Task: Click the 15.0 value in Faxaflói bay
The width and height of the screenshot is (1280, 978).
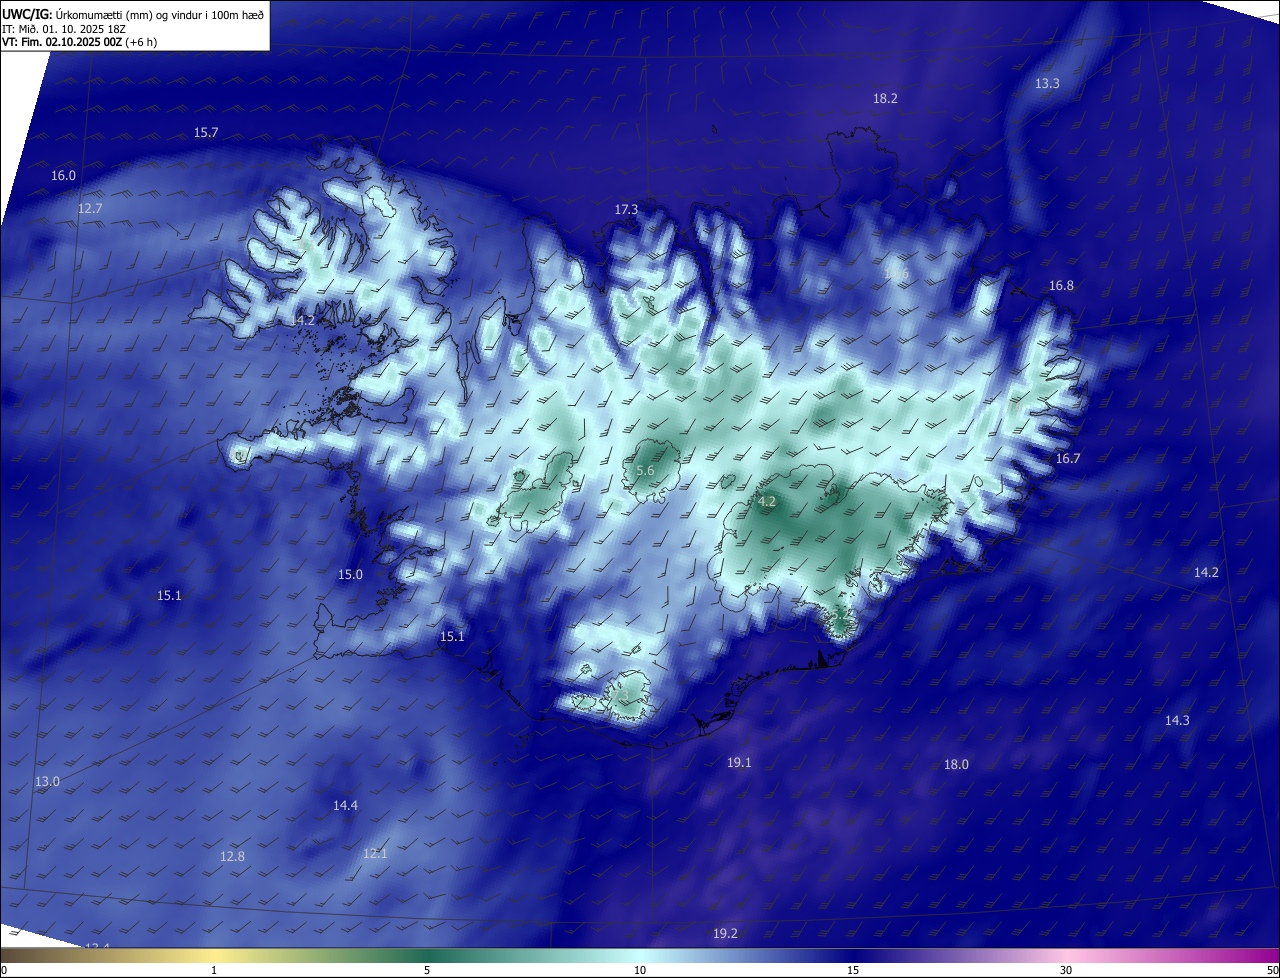Action: [350, 575]
